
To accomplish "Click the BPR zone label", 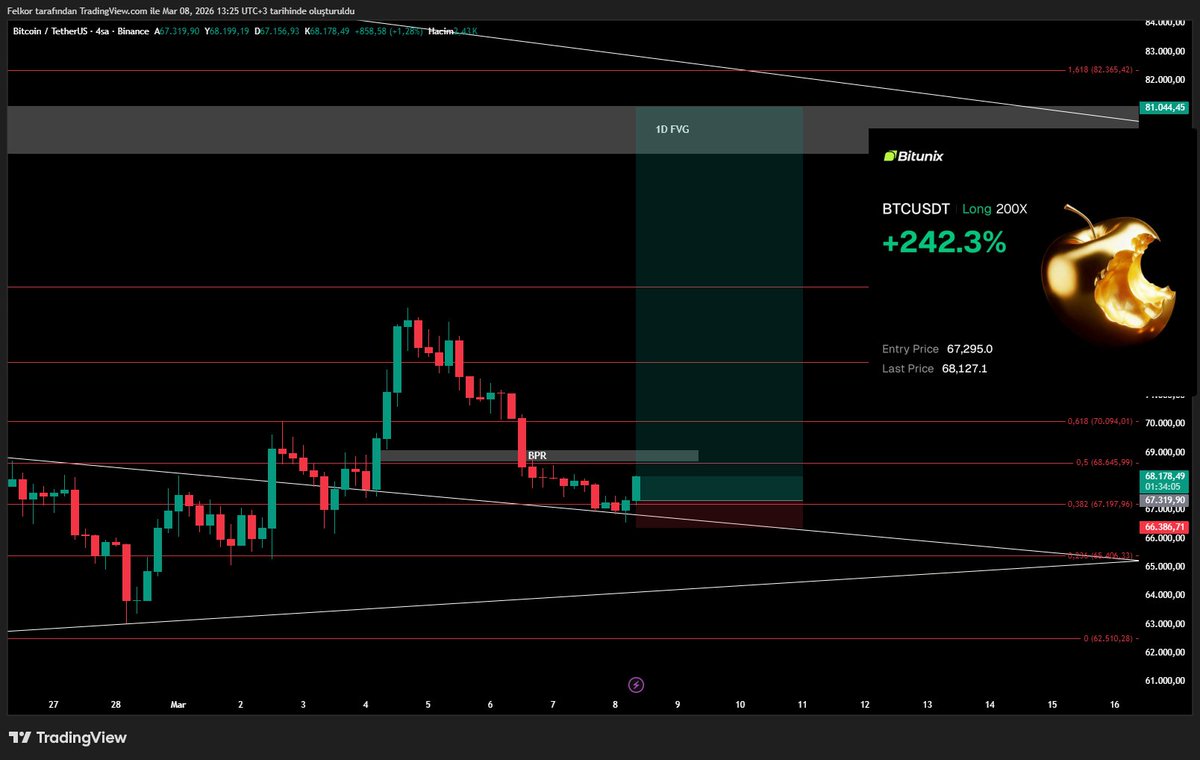I will (x=537, y=456).
